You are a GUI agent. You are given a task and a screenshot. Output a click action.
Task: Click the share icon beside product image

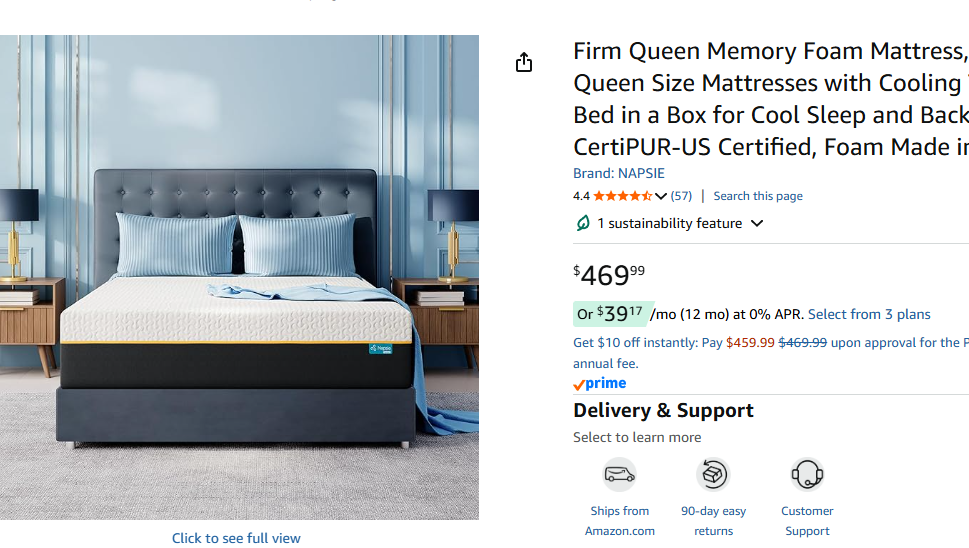pyautogui.click(x=523, y=62)
